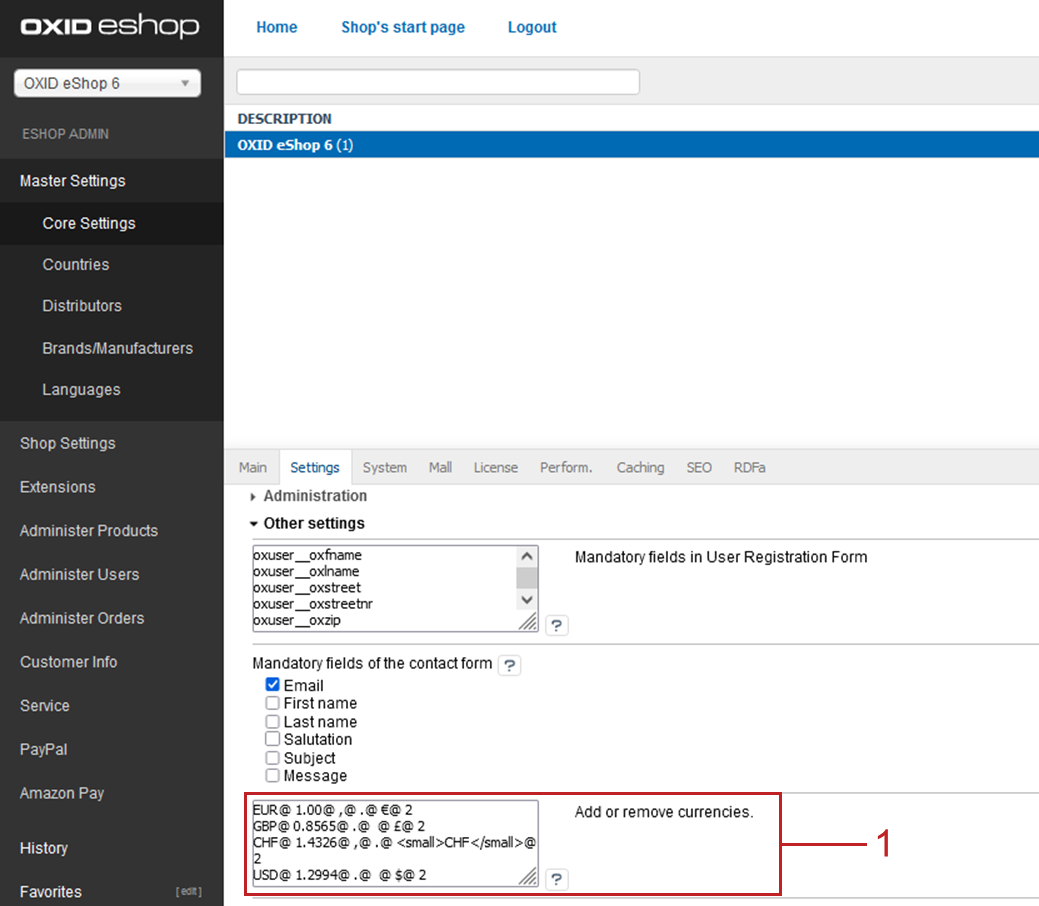Enable the First name checkbox
Image resolution: width=1039 pixels, height=906 pixels.
272,703
